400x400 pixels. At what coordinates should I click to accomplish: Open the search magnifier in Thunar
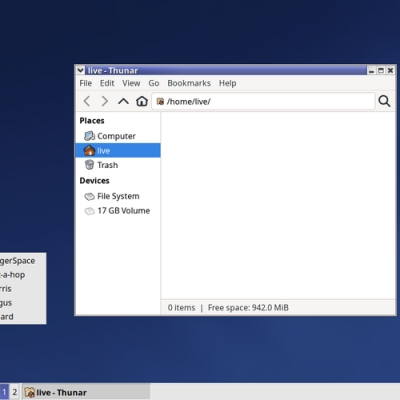384,101
